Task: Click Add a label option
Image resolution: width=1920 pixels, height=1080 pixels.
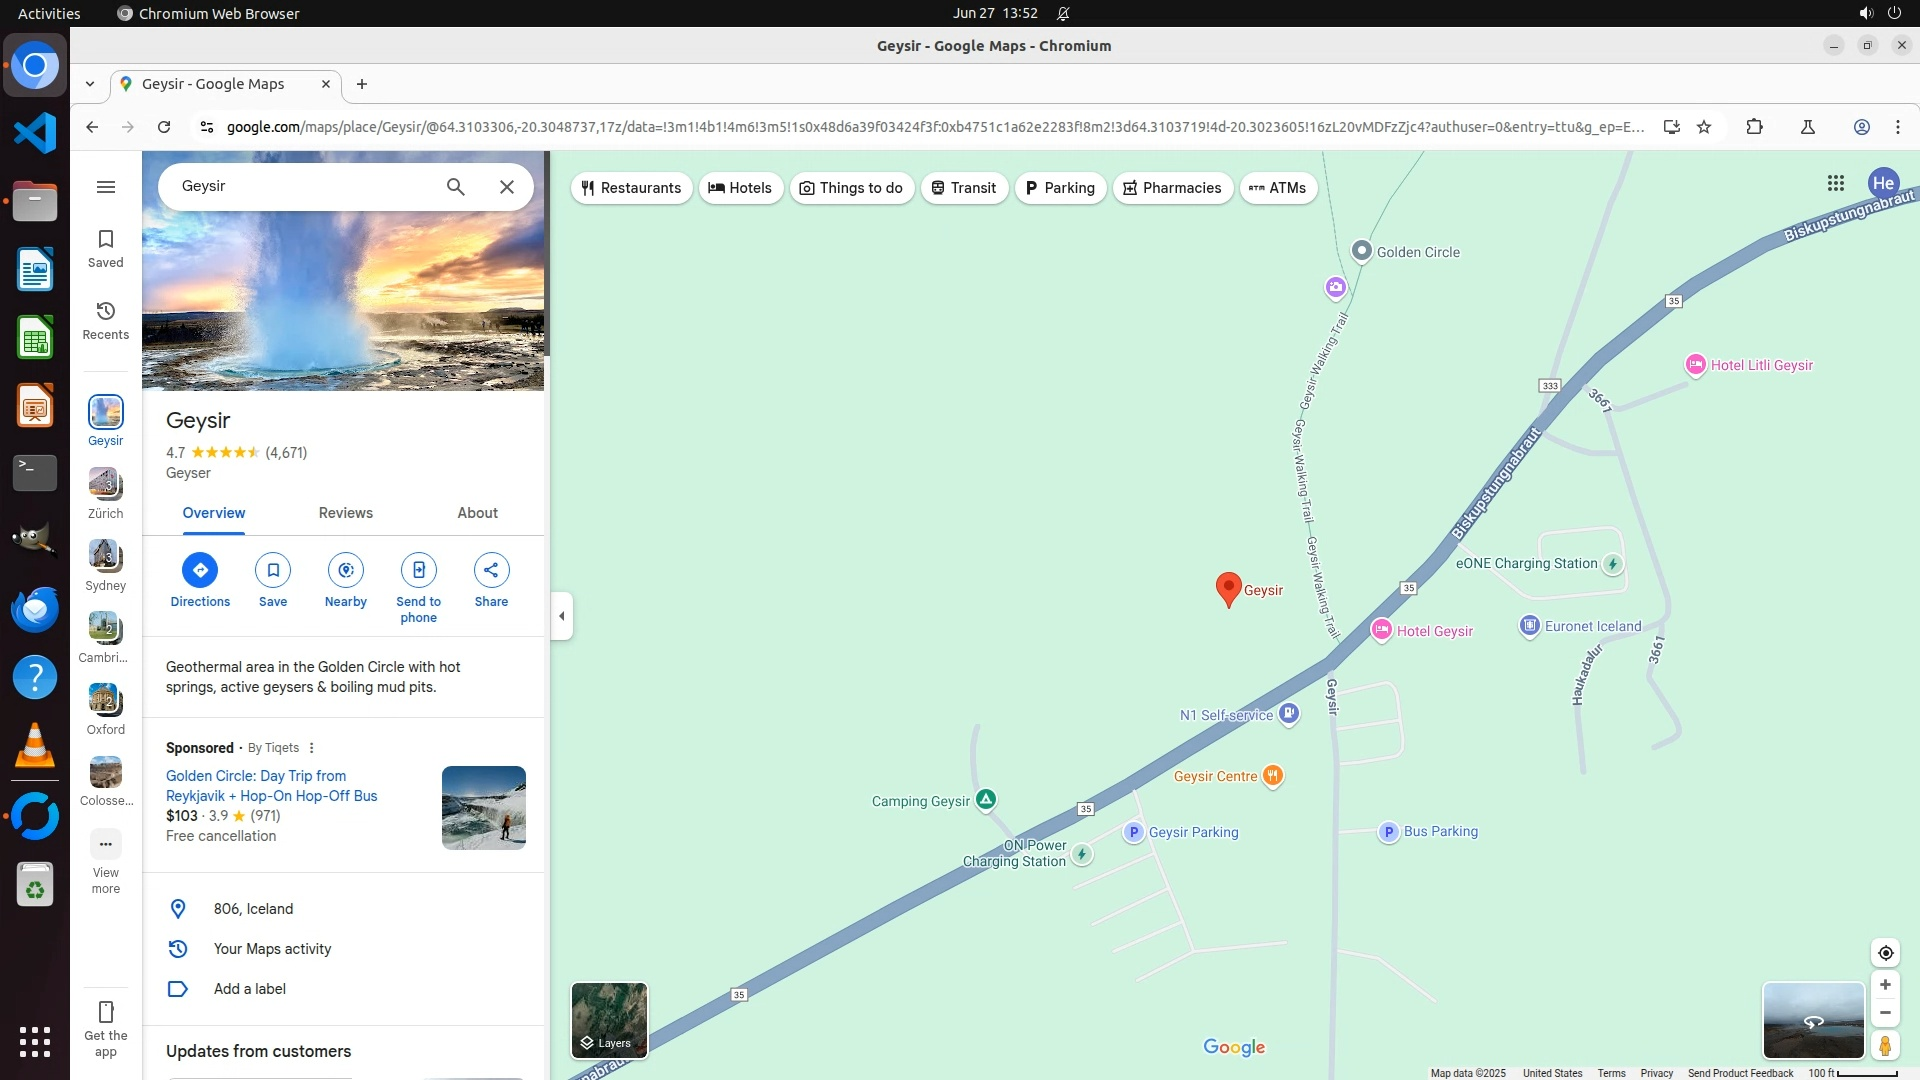Action: pyautogui.click(x=249, y=989)
